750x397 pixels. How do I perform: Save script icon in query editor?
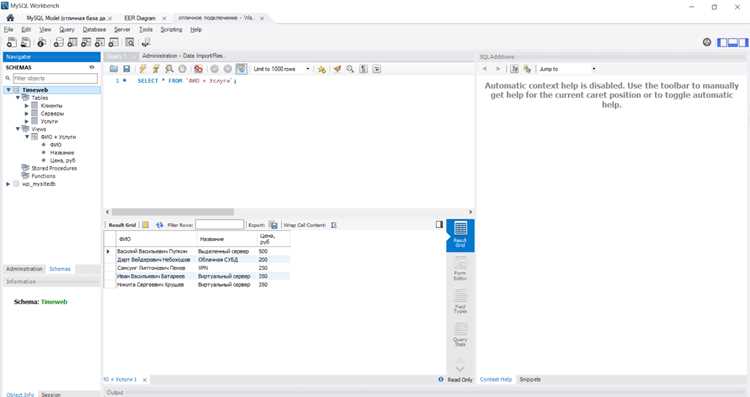[x=126, y=69]
